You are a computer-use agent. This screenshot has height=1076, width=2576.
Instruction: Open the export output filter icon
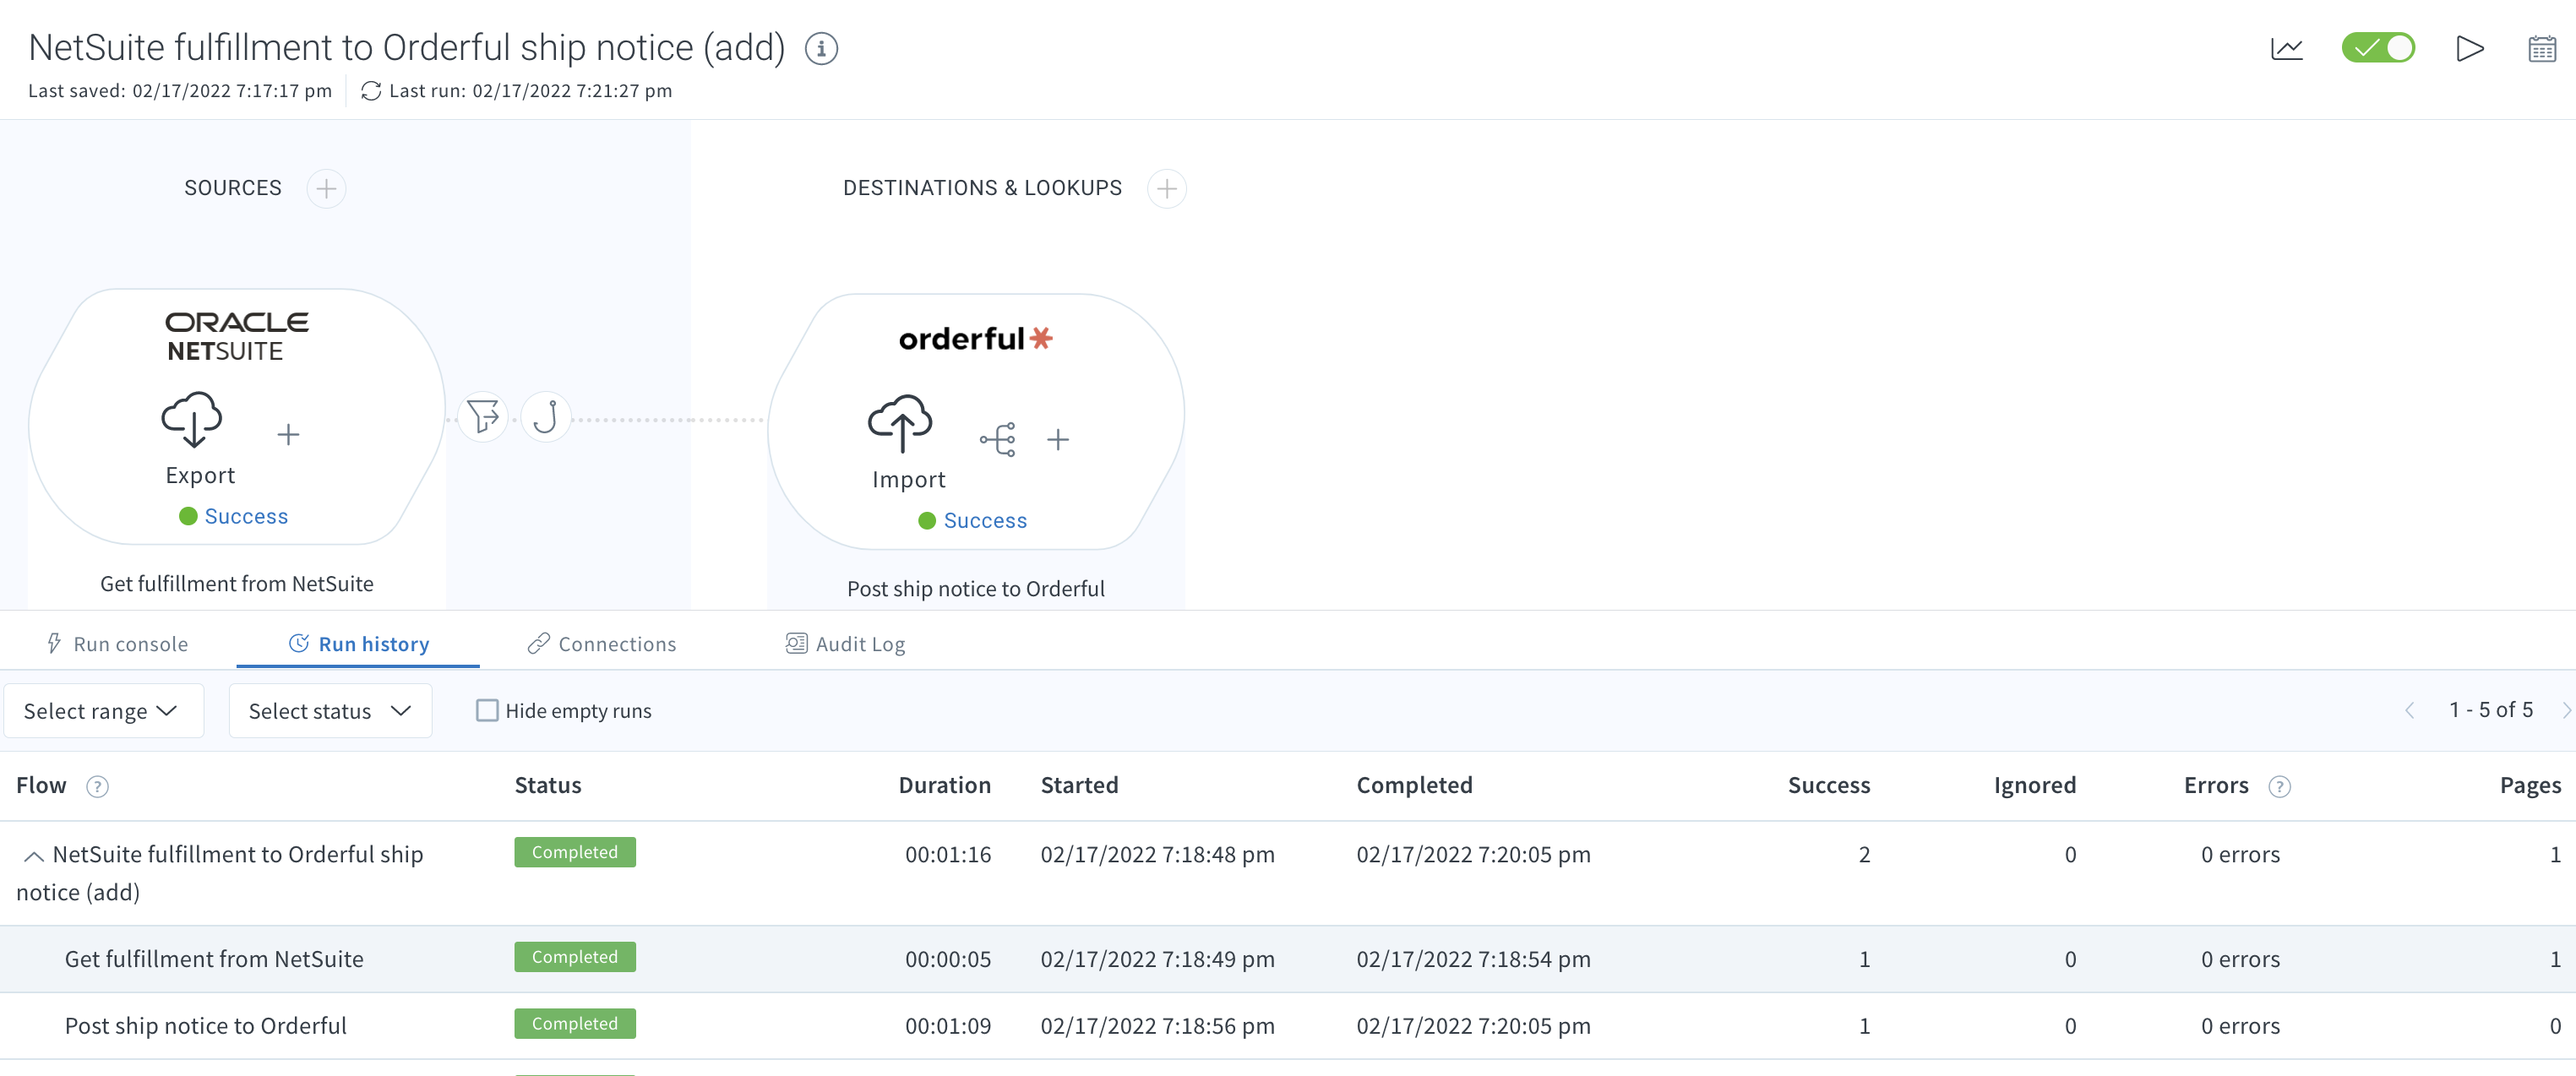pos(483,416)
